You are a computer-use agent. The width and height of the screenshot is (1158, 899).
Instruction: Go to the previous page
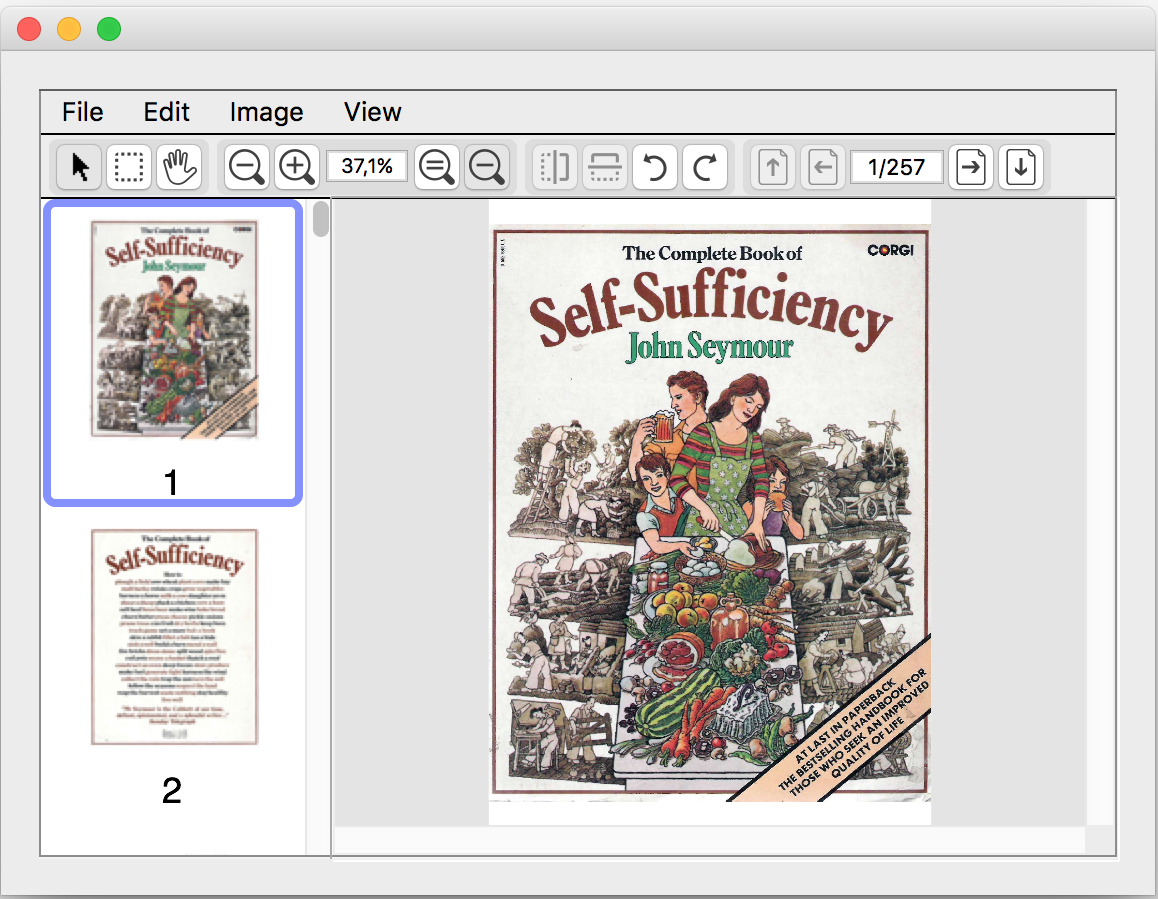823,167
